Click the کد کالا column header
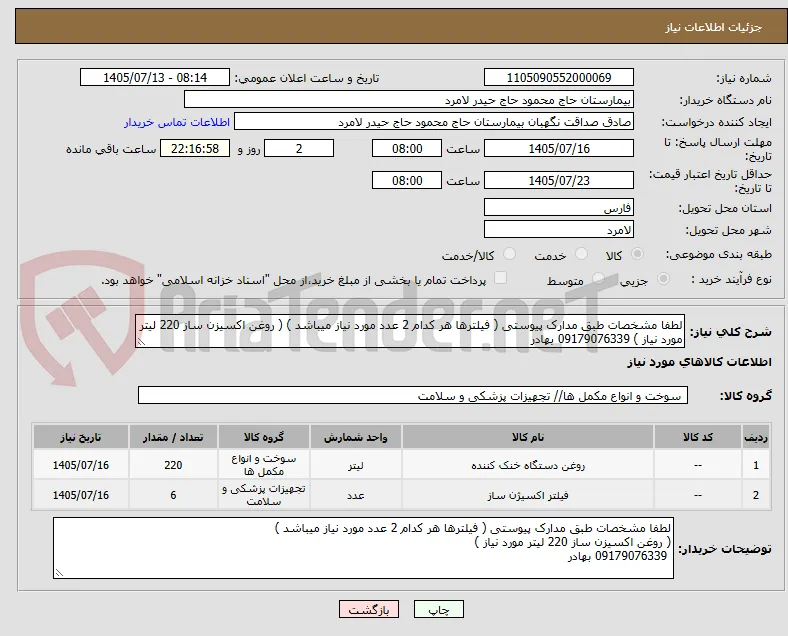Screen dimensions: 788x636 (698, 437)
